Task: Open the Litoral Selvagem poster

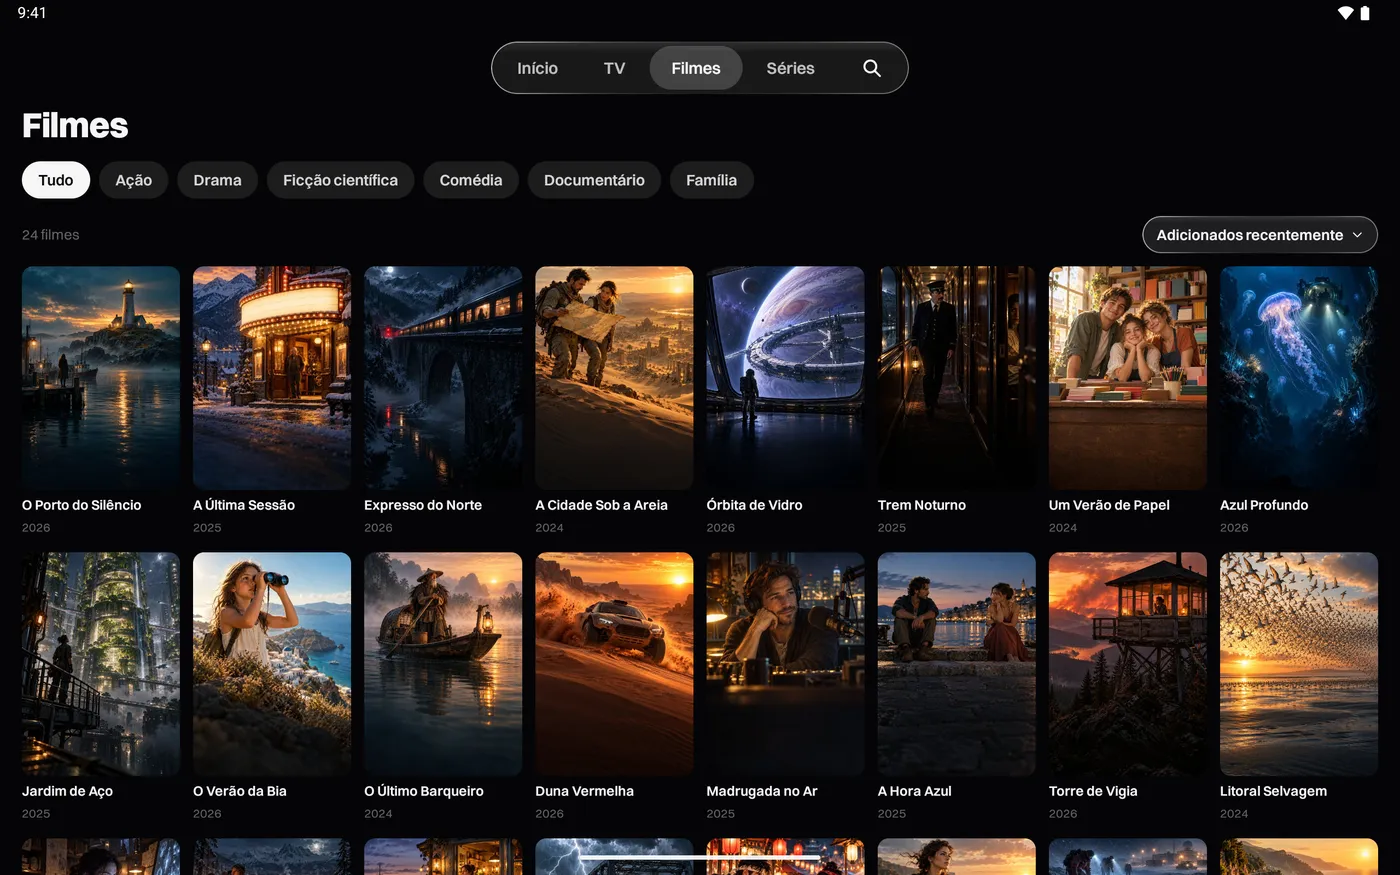Action: point(1299,664)
